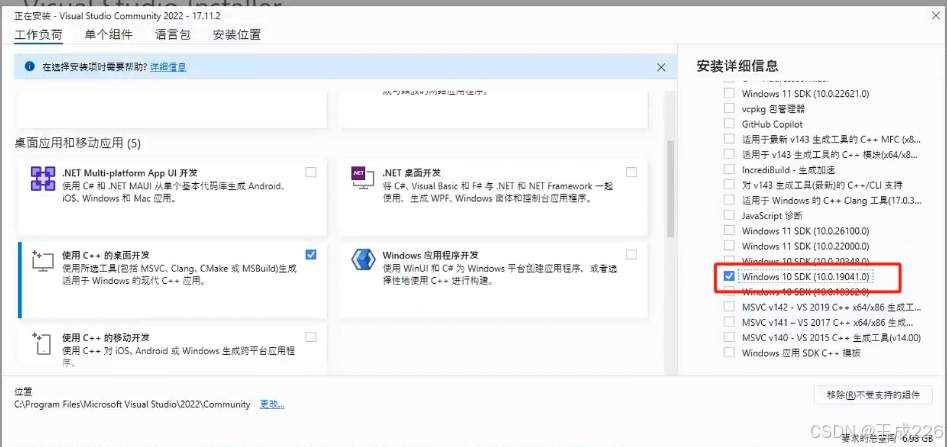Tick the 使用 C++ 的移动开发 checkbox
This screenshot has width=947, height=447.
[x=310, y=336]
